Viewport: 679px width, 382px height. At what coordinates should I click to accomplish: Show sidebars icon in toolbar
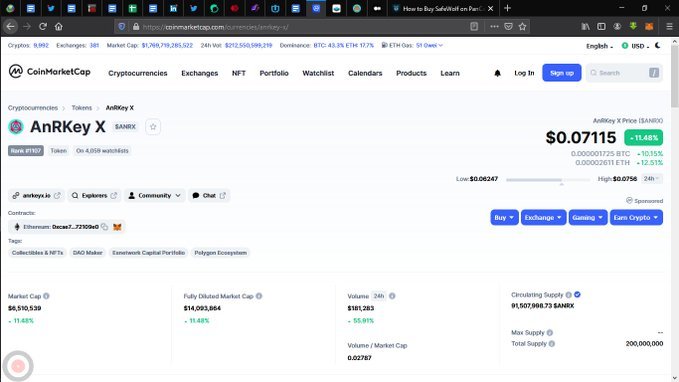click(x=601, y=26)
